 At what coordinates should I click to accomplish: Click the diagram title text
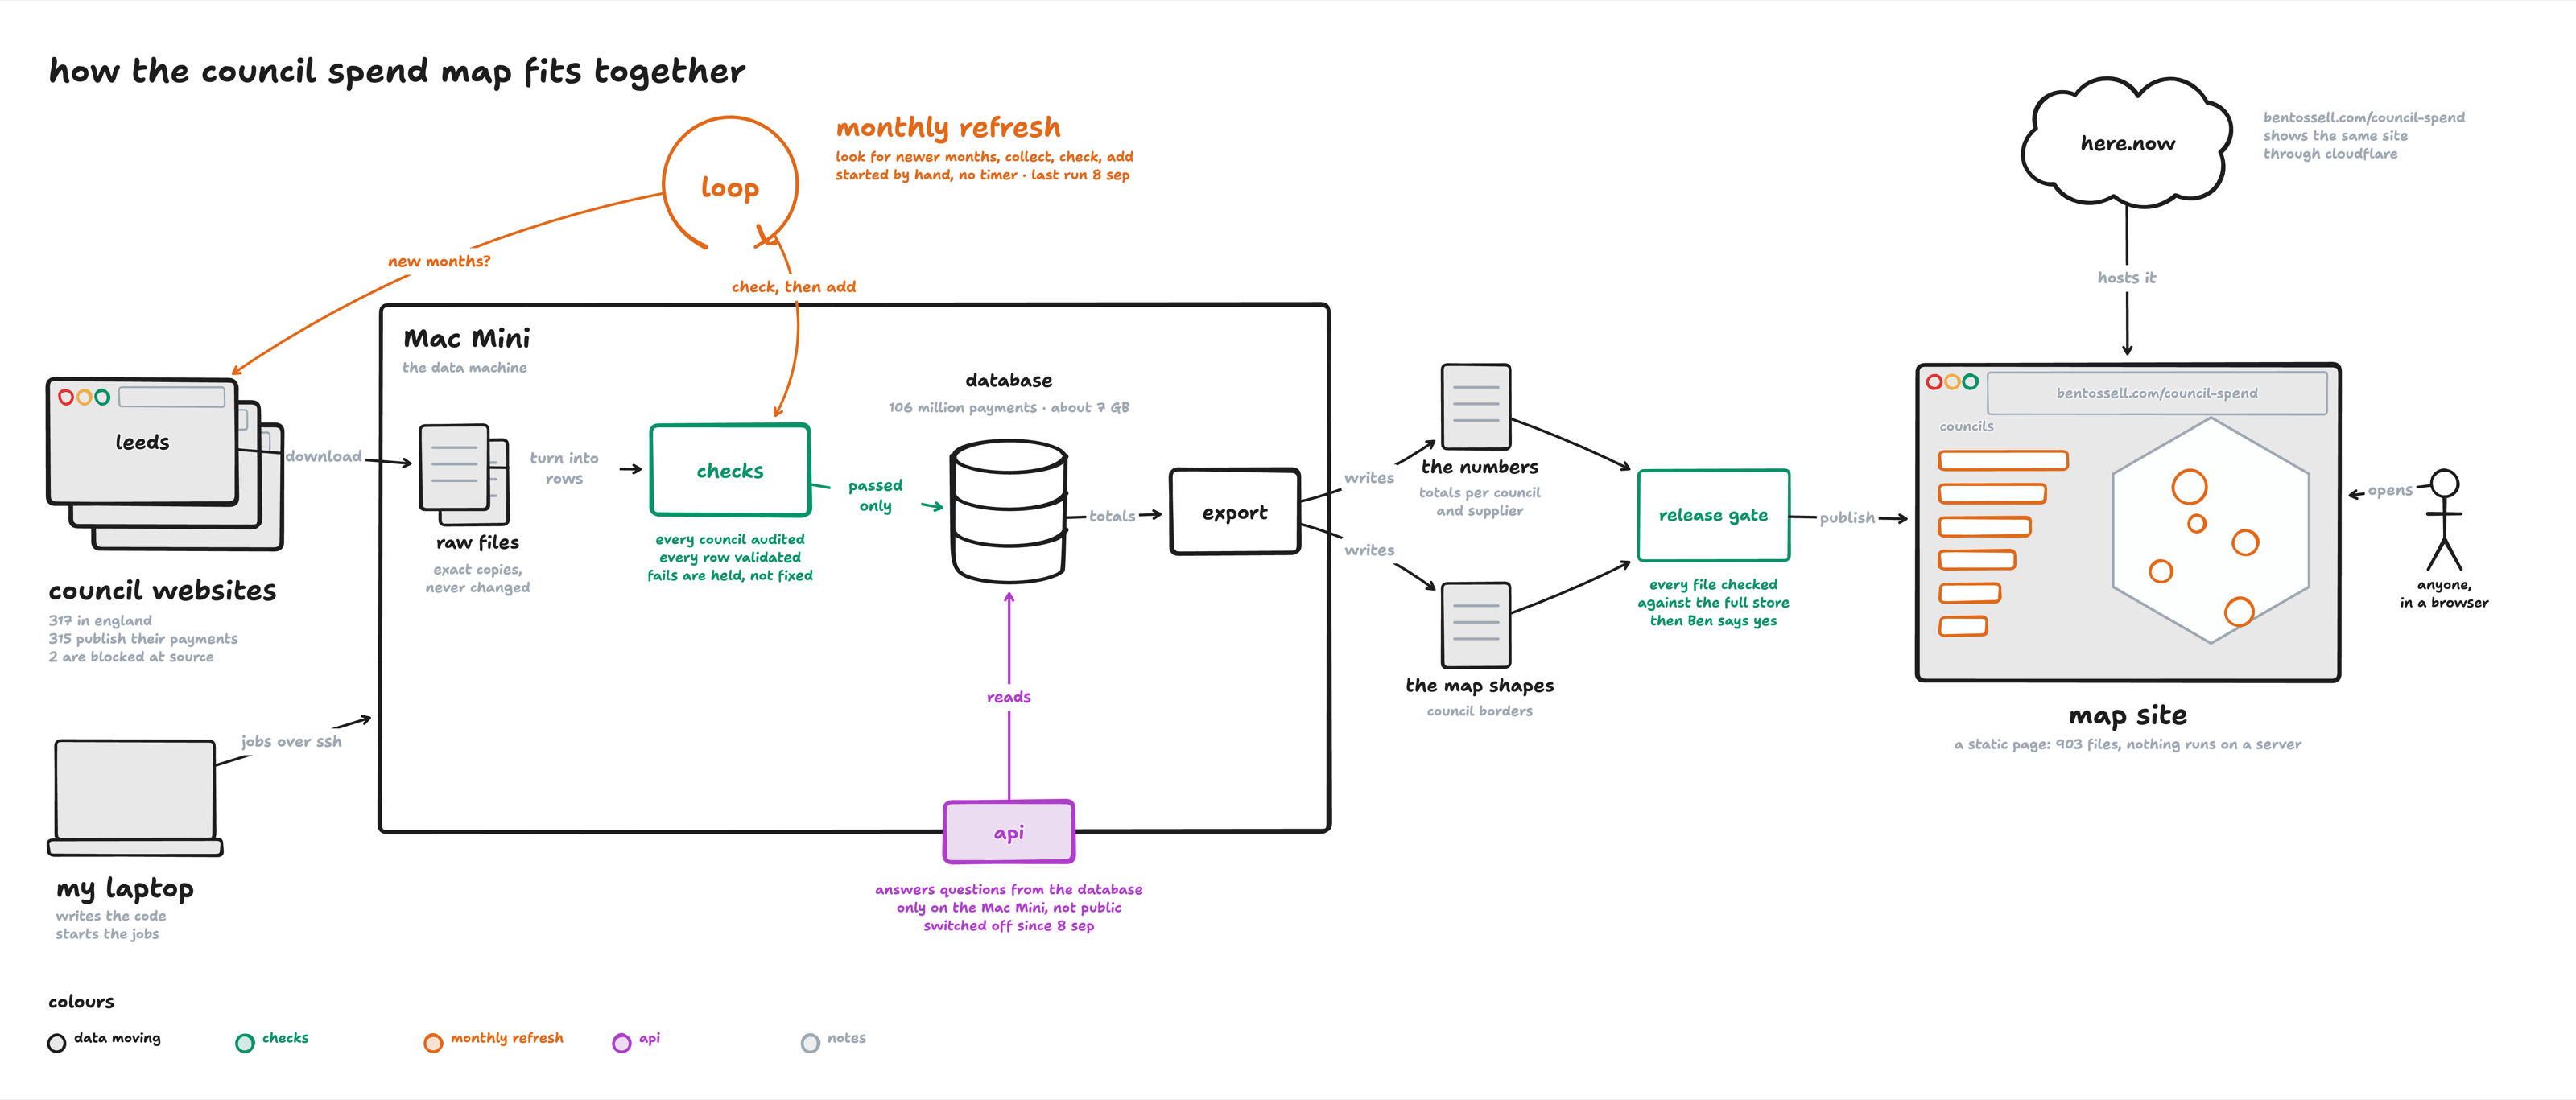pos(397,71)
